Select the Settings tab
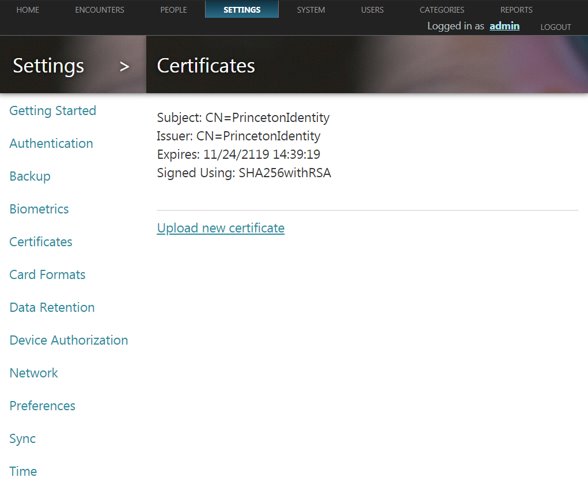This screenshot has height=485, width=588. [x=242, y=9]
